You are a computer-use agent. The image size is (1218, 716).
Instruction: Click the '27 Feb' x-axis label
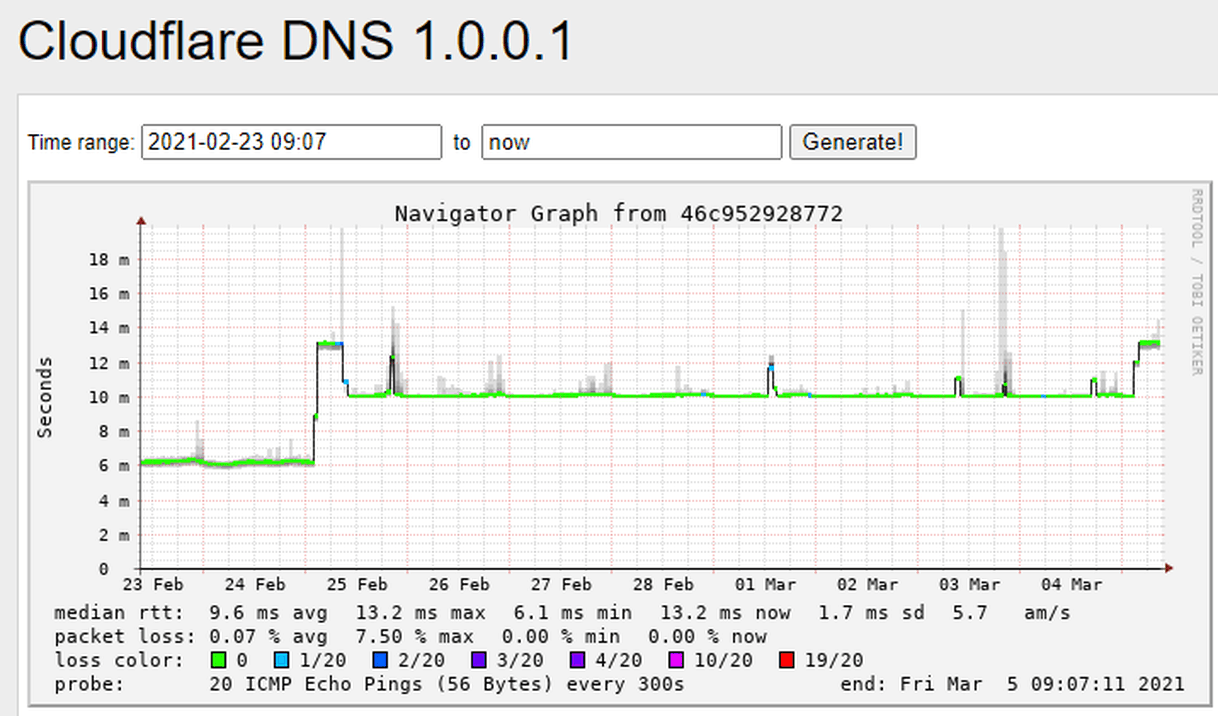(x=563, y=585)
